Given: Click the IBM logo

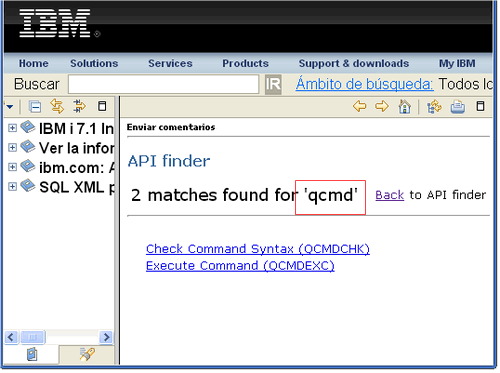Looking at the screenshot, I should click(x=55, y=23).
